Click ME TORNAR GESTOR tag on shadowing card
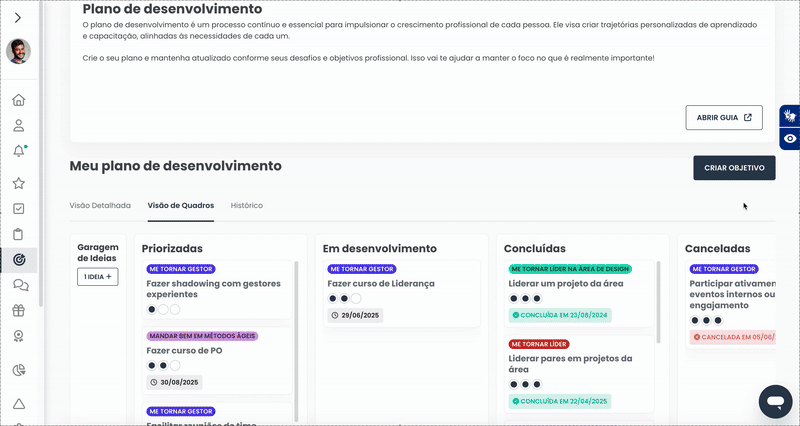 [181, 269]
